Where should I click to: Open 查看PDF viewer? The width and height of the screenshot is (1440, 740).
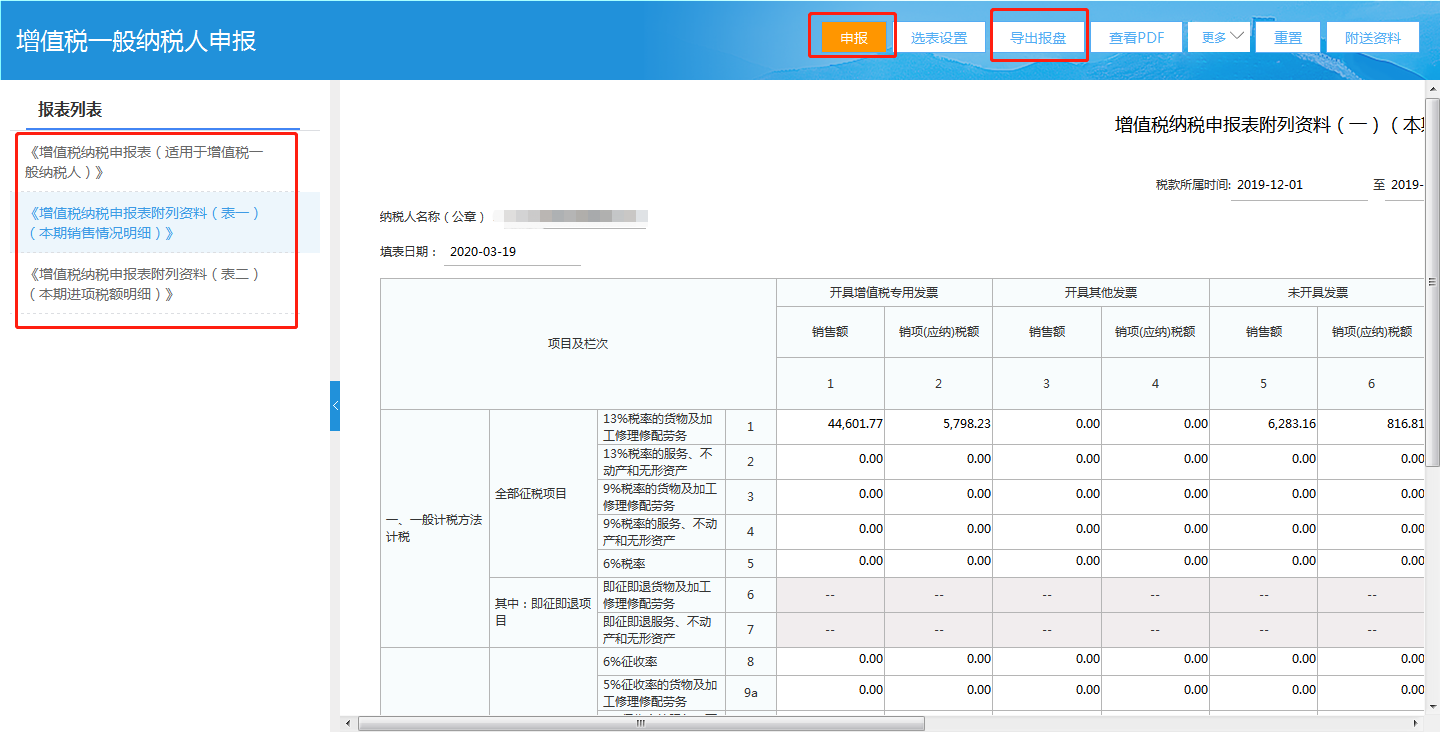(1136, 38)
